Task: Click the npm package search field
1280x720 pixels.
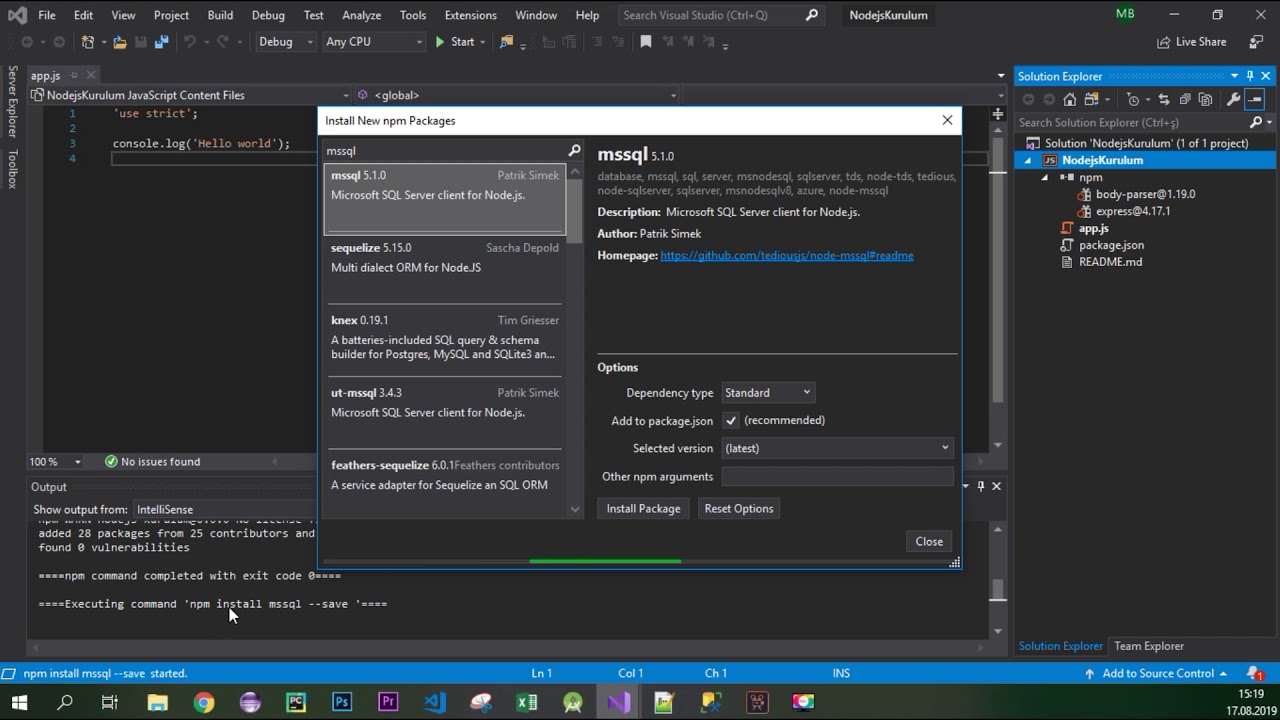Action: pos(446,151)
